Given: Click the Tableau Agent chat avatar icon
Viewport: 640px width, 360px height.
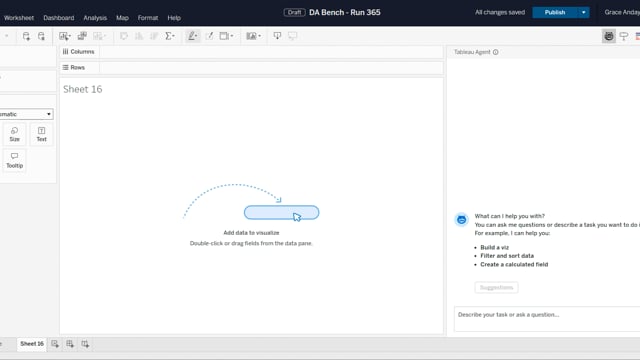Looking at the screenshot, I should [x=462, y=220].
